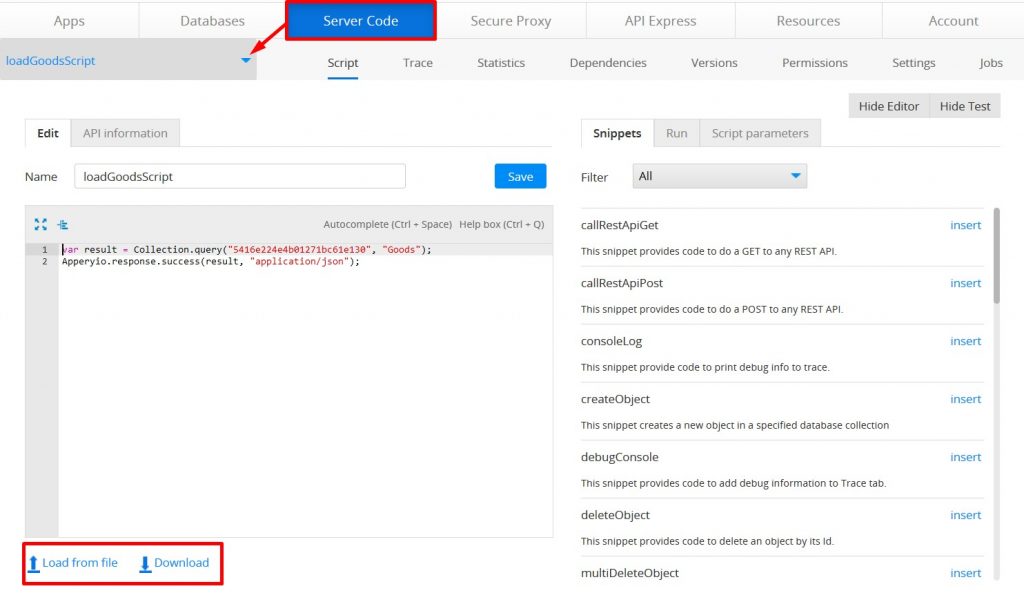Go to the Account tab
This screenshot has height=593, width=1024.
(x=953, y=20)
